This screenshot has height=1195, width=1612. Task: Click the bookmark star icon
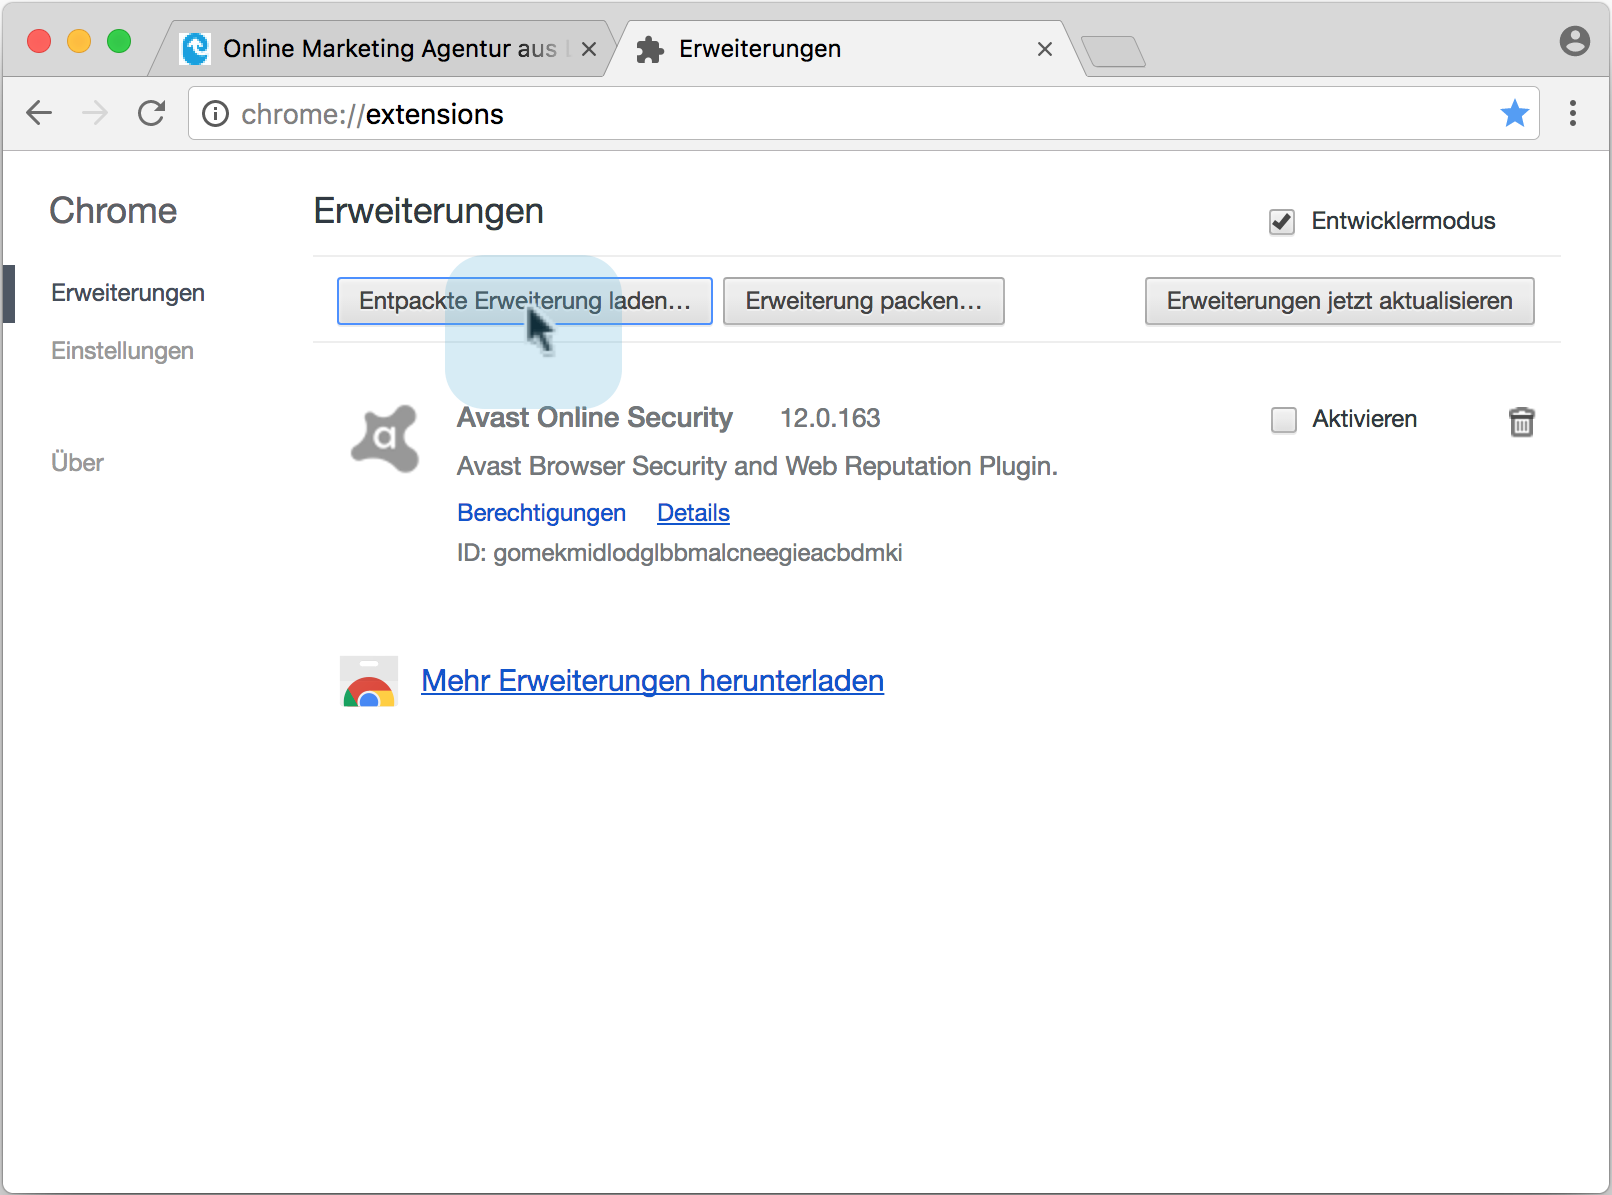(1514, 113)
